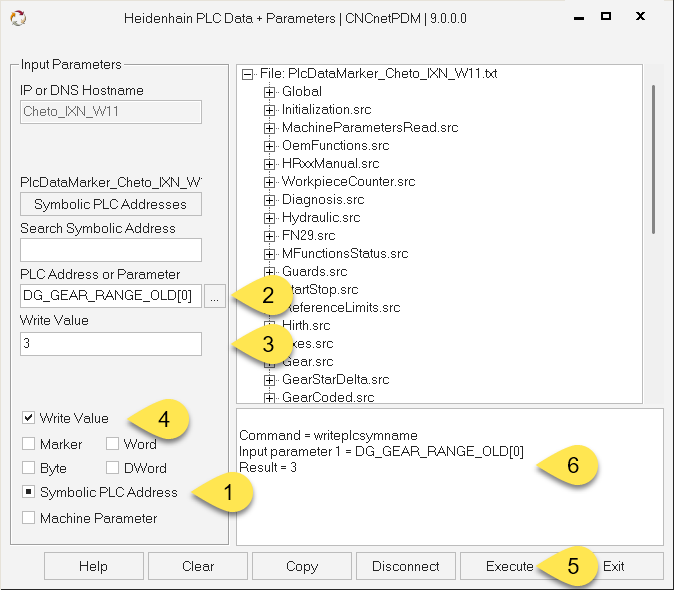Screen dimensions: 674x590
Task: Open the Symbolic PLC Addresses file button
Action: click(110, 204)
